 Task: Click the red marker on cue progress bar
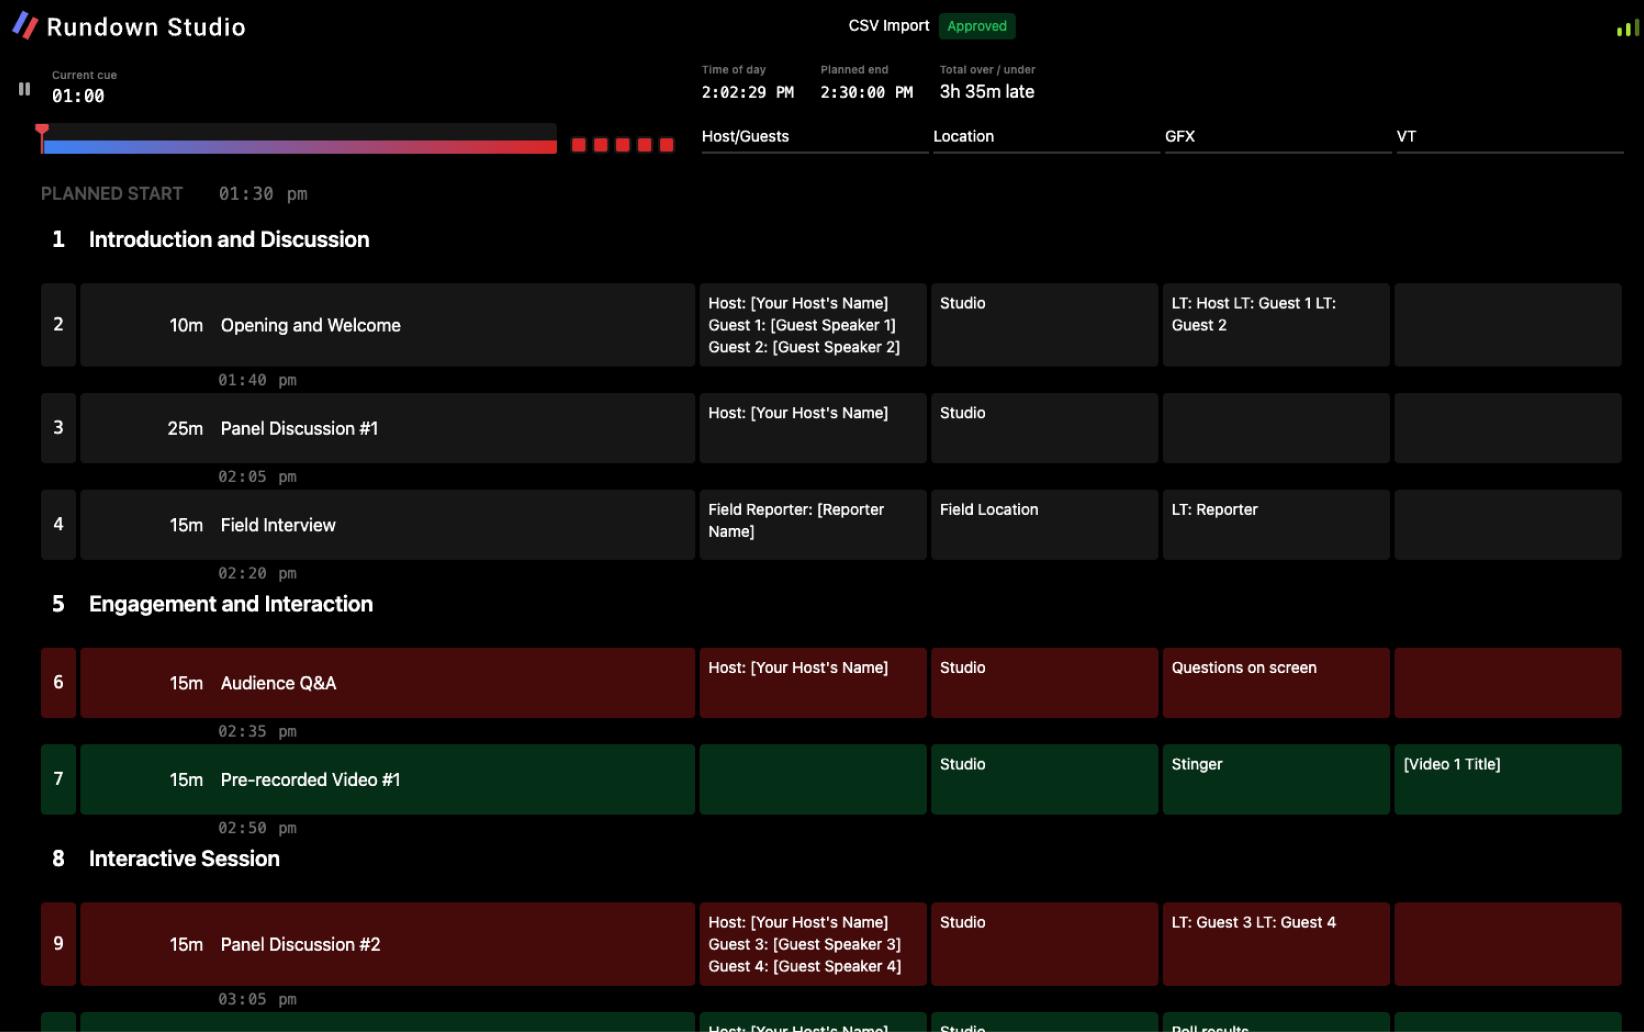tap(42, 131)
